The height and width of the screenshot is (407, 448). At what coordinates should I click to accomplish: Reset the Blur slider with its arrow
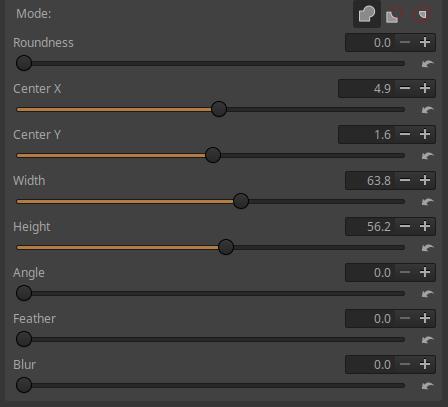427,385
